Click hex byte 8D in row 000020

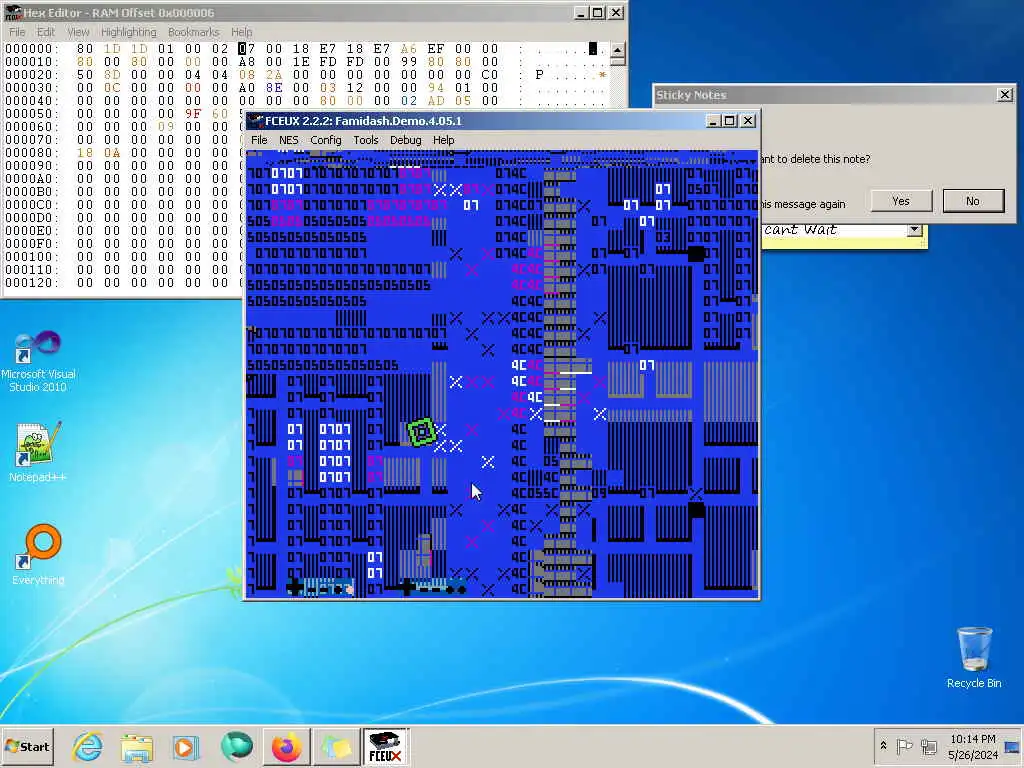(x=112, y=75)
